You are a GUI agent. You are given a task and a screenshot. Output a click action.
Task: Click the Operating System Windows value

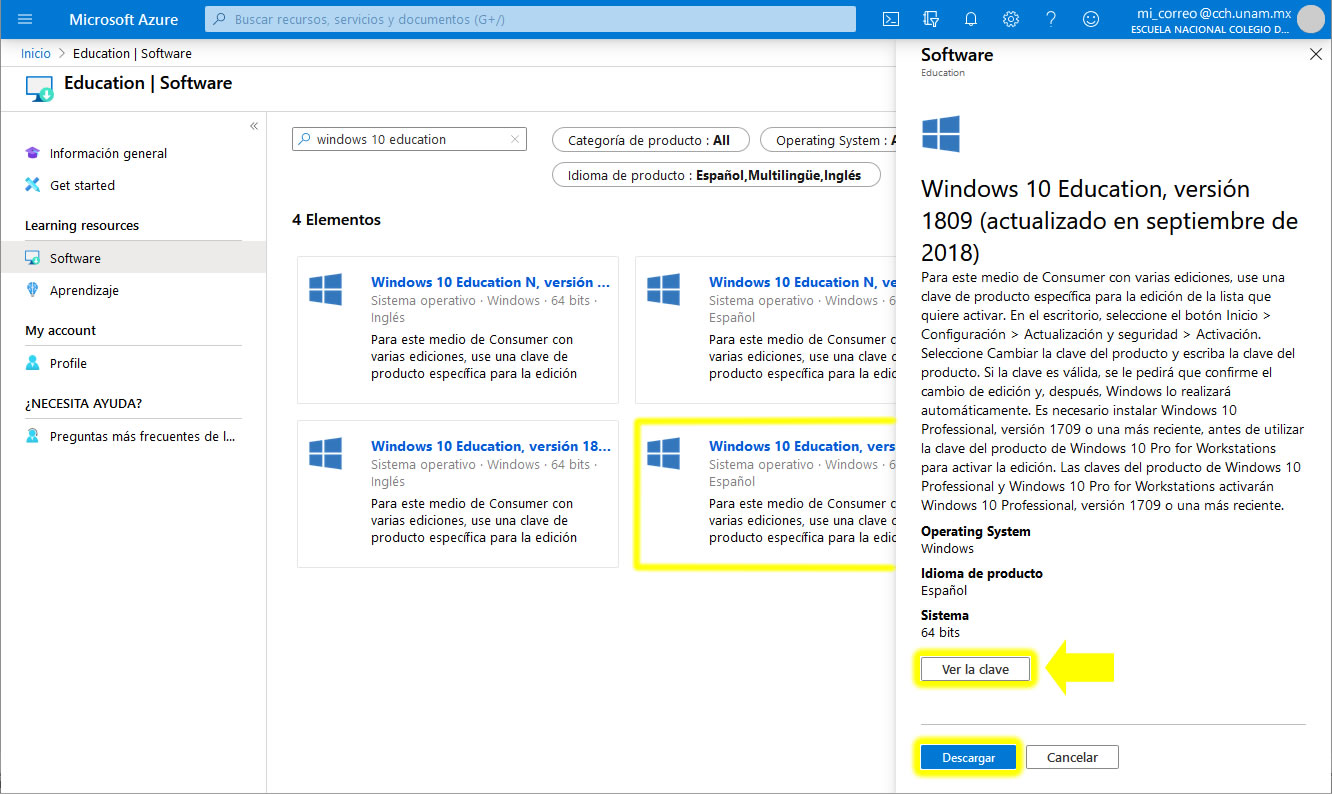(x=947, y=548)
